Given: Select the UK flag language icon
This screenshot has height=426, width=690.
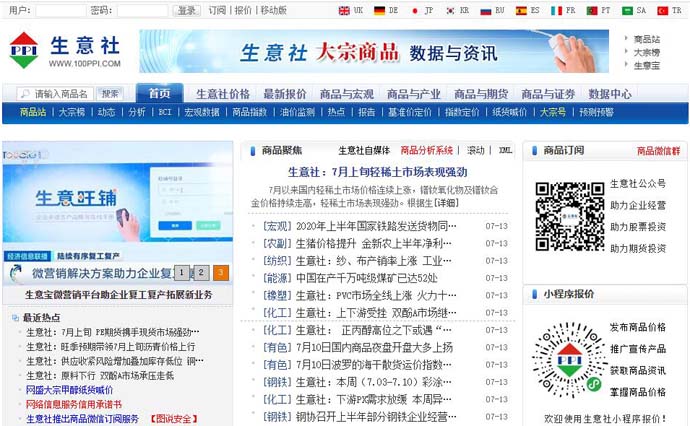Looking at the screenshot, I should coord(344,11).
